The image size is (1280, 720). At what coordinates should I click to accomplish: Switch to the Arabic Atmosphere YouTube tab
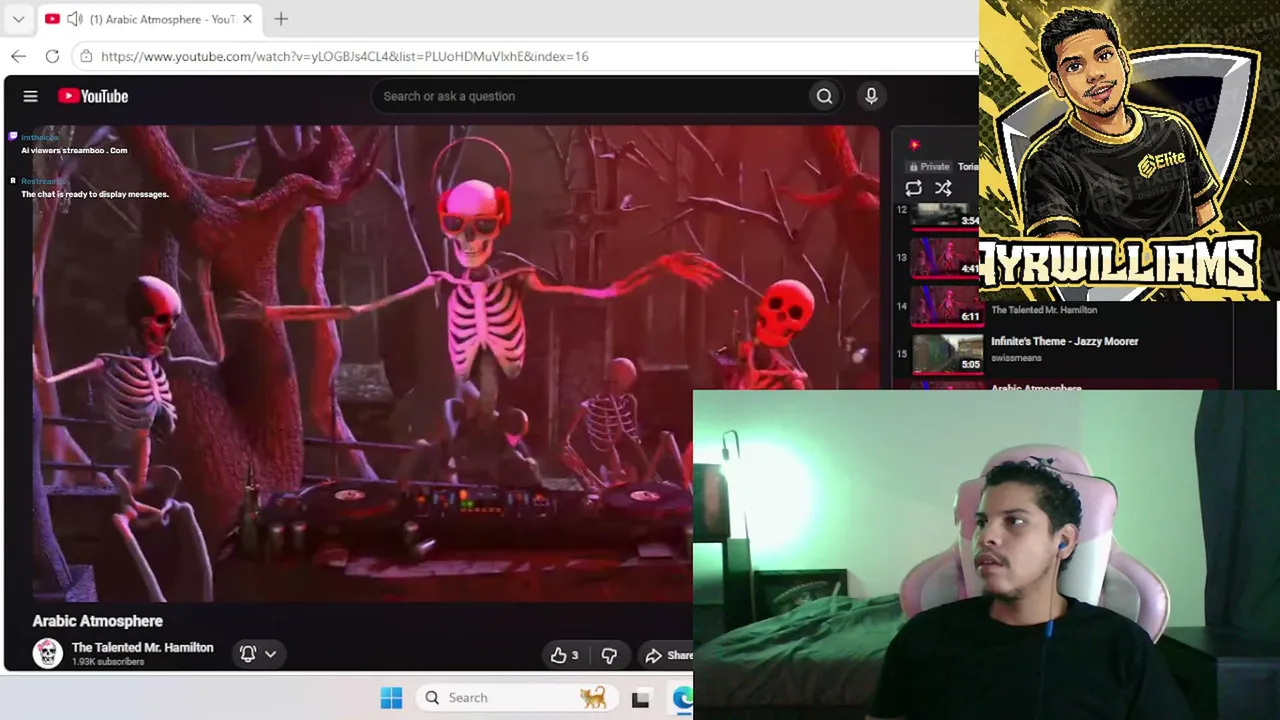149,19
